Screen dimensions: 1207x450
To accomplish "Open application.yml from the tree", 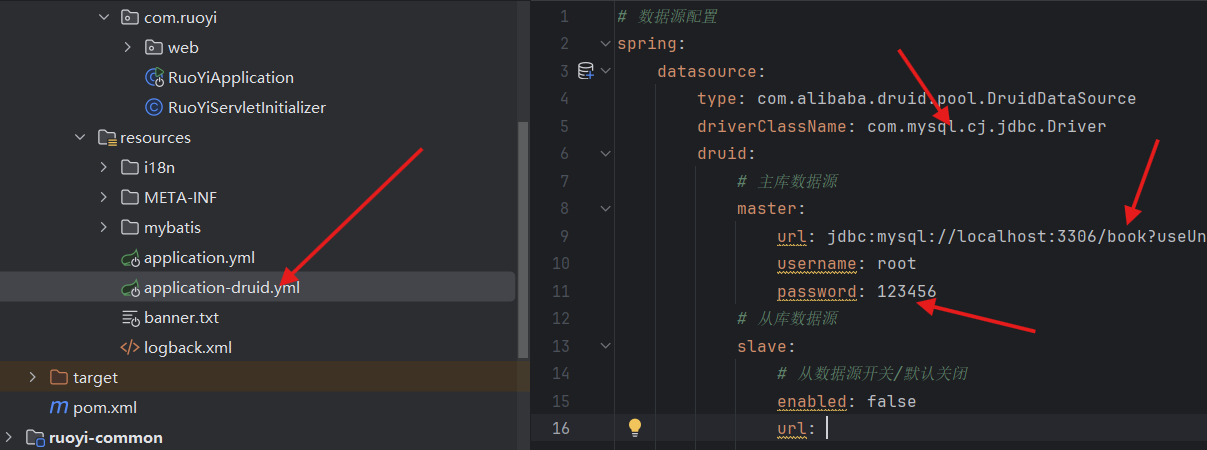I will coord(199,258).
